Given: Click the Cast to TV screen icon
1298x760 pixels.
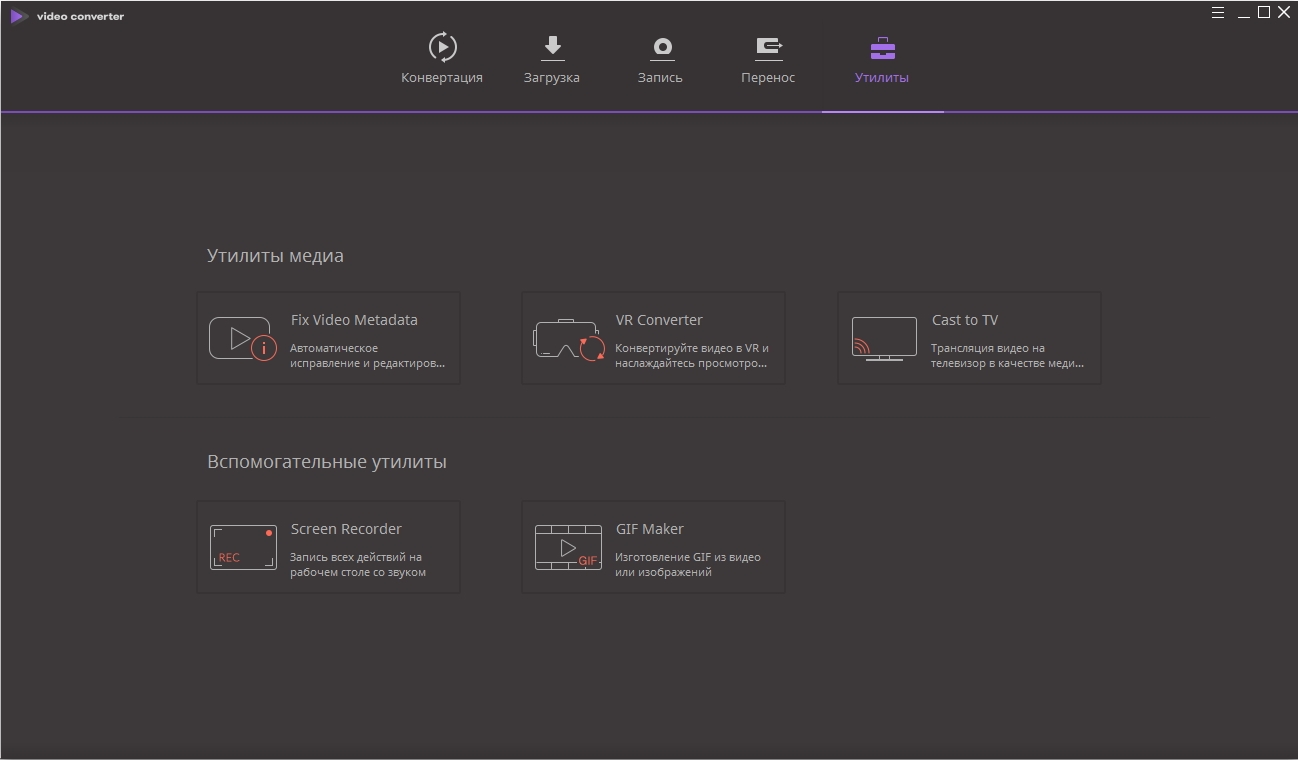Looking at the screenshot, I should (884, 338).
